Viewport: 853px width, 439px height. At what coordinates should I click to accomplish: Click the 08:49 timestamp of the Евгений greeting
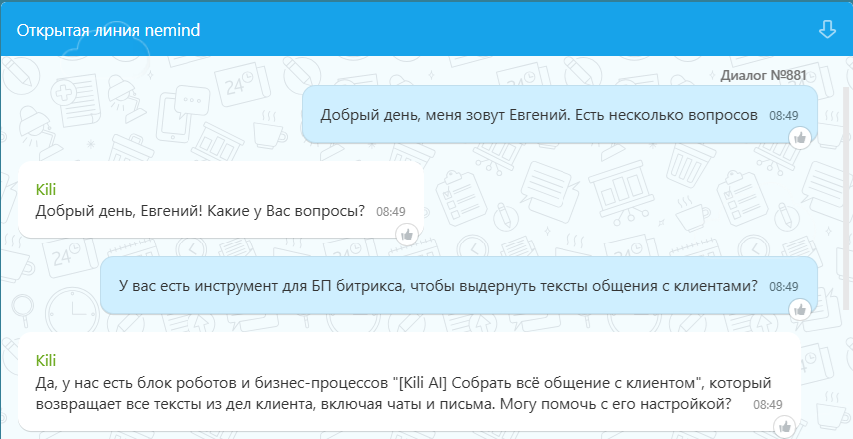(x=783, y=116)
